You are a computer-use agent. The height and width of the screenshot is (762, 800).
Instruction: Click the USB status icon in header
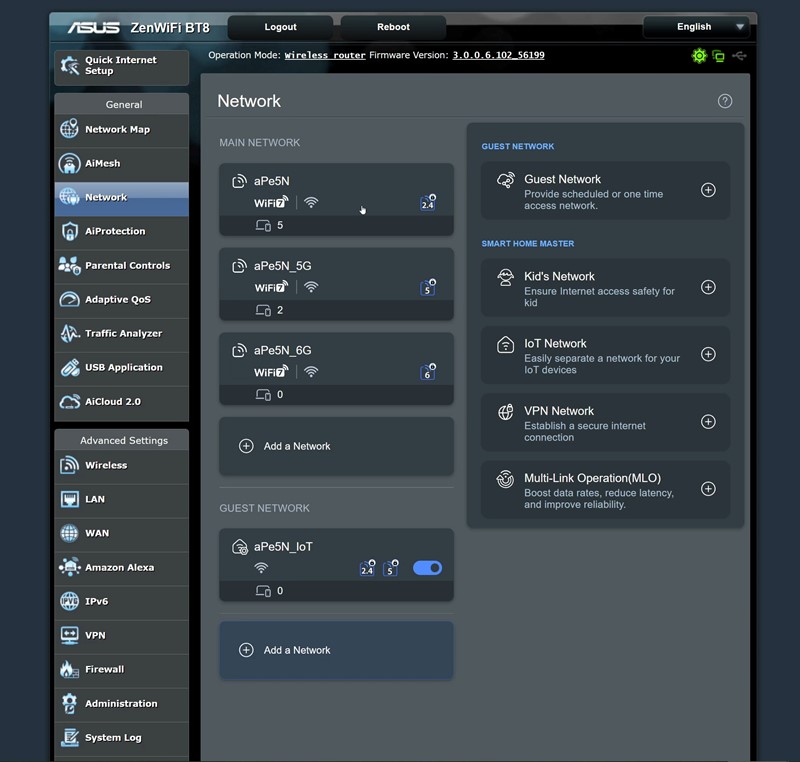(739, 56)
